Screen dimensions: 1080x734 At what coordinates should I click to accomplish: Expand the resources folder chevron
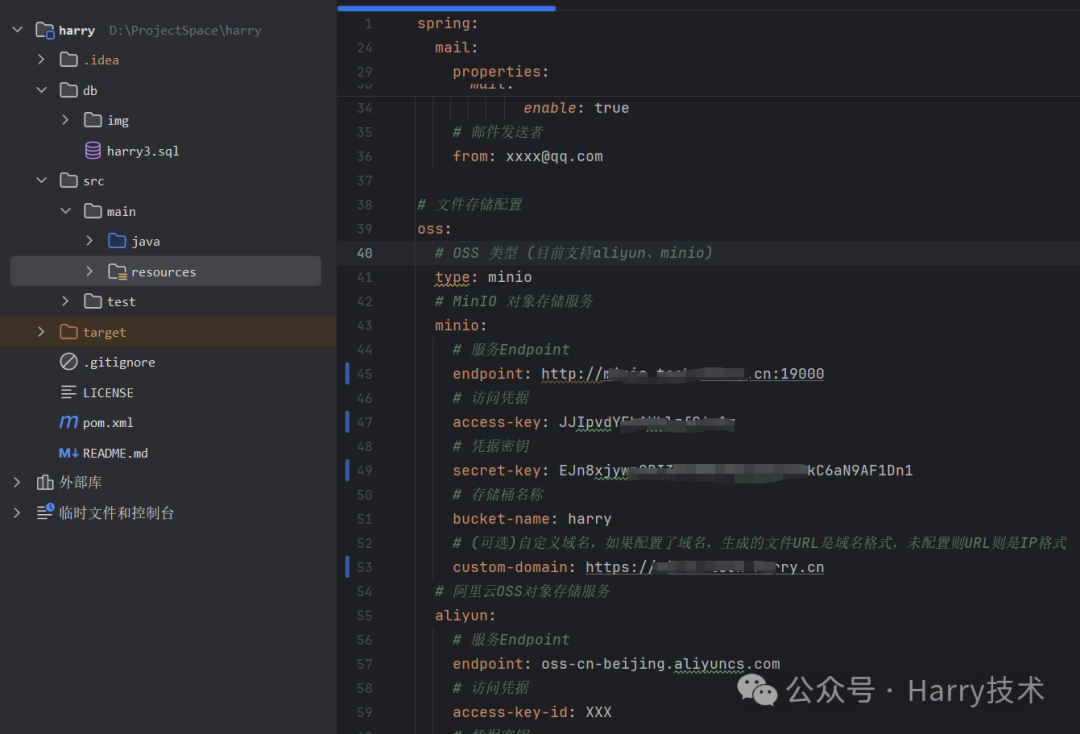coord(90,271)
